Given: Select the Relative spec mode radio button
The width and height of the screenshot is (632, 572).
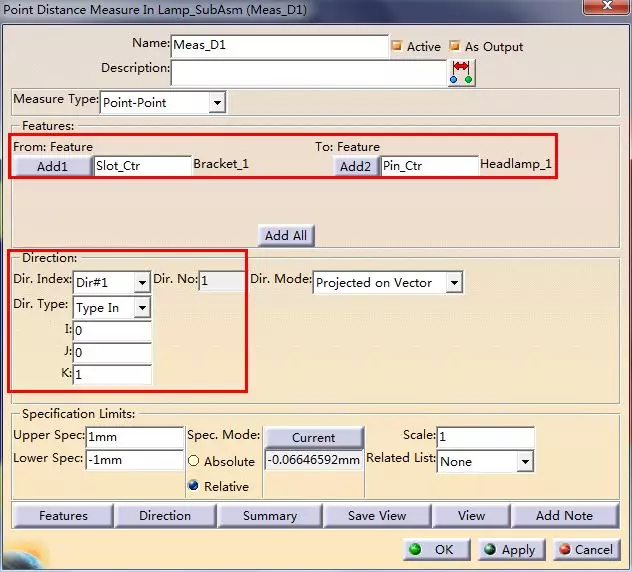Looking at the screenshot, I should coord(194,486).
